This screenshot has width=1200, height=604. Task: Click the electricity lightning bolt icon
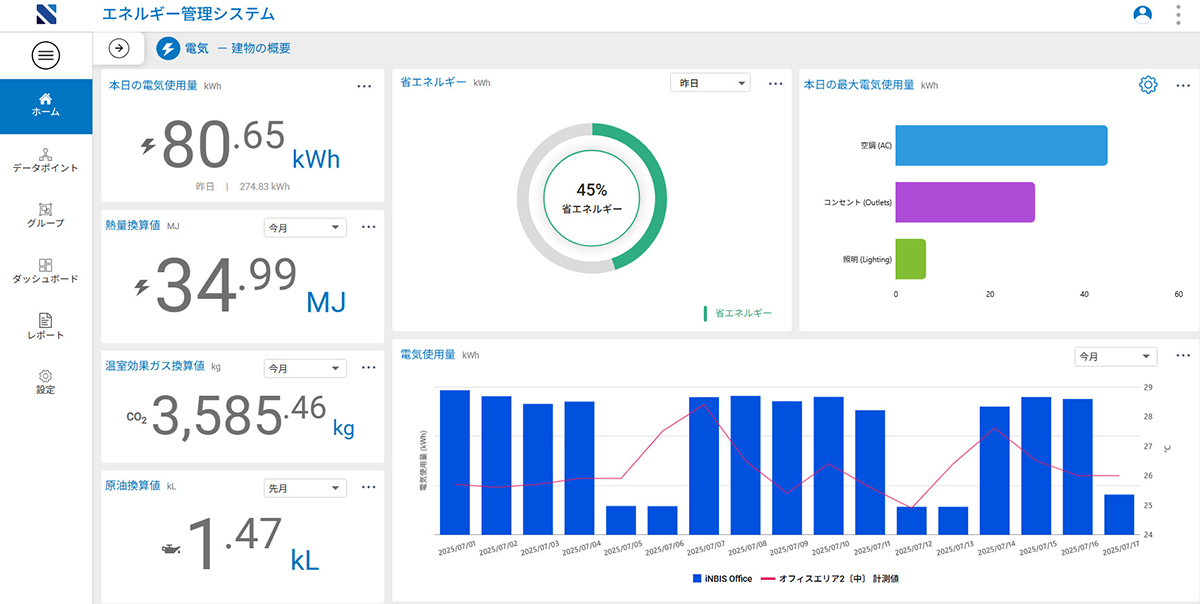[x=169, y=48]
